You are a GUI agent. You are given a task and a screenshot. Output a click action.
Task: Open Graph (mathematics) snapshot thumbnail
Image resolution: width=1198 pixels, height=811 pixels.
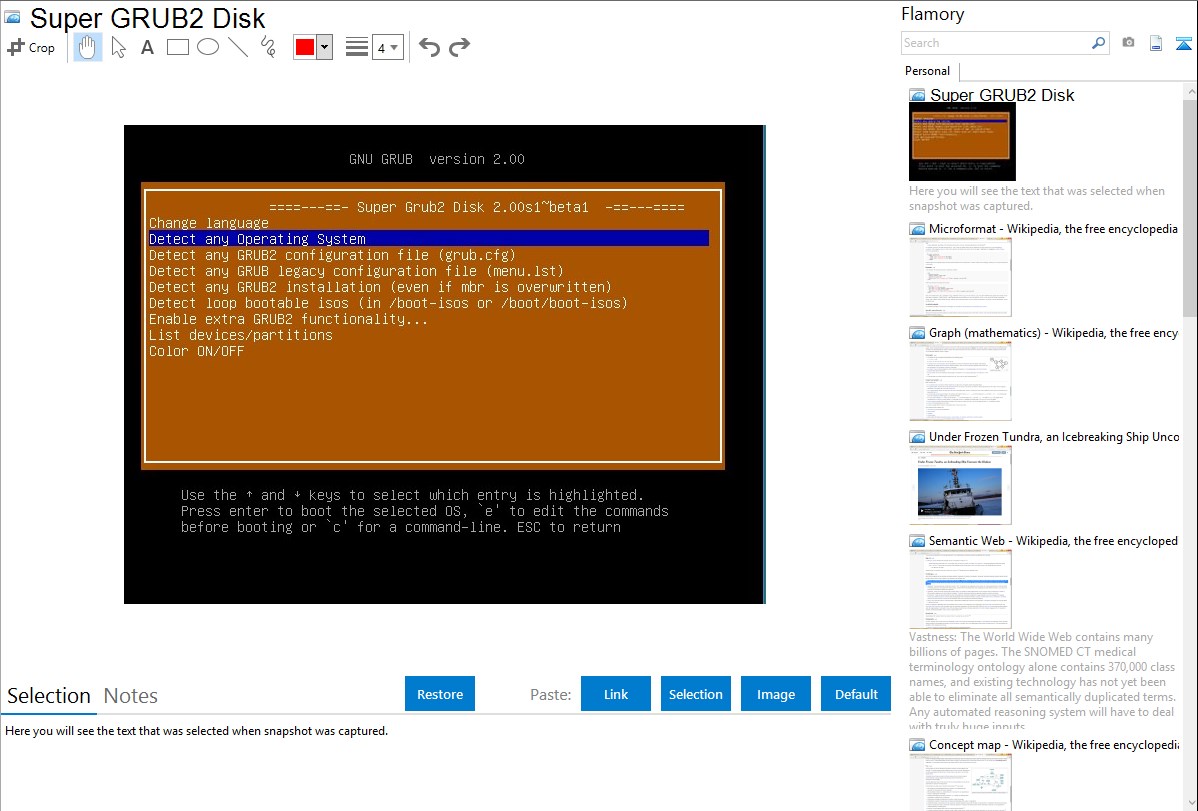pyautogui.click(x=960, y=381)
